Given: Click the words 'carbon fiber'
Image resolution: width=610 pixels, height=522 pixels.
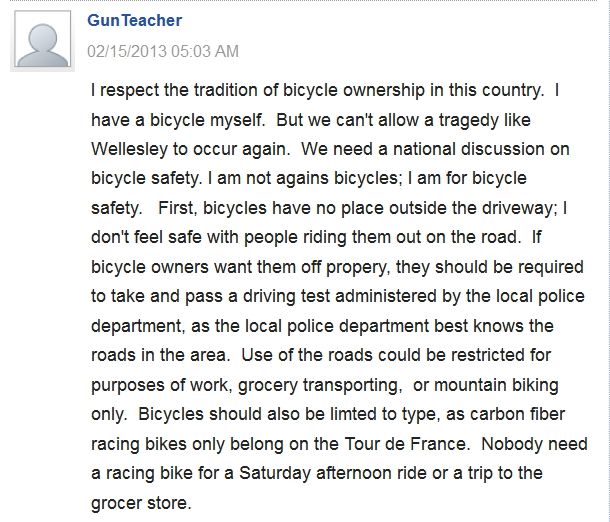Looking at the screenshot, I should 517,414.
